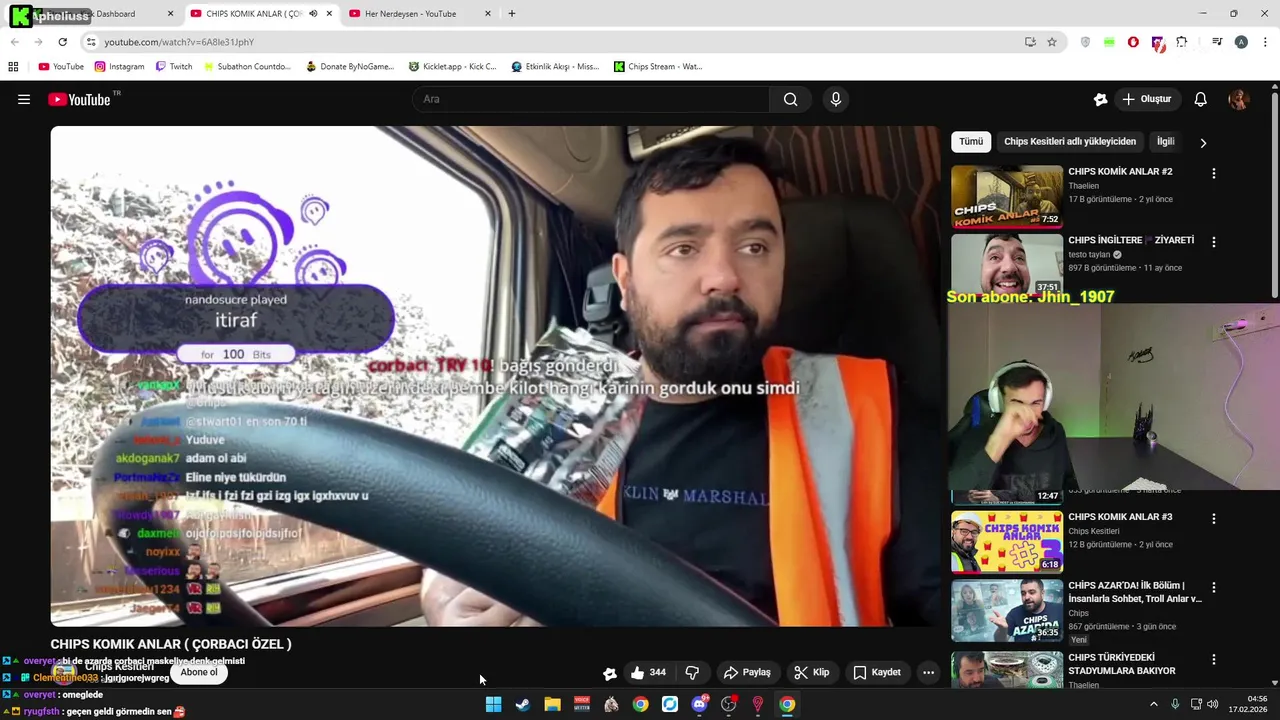The height and width of the screenshot is (720, 1280).
Task: Open the YouTube notifications bell
Action: click(x=1200, y=99)
